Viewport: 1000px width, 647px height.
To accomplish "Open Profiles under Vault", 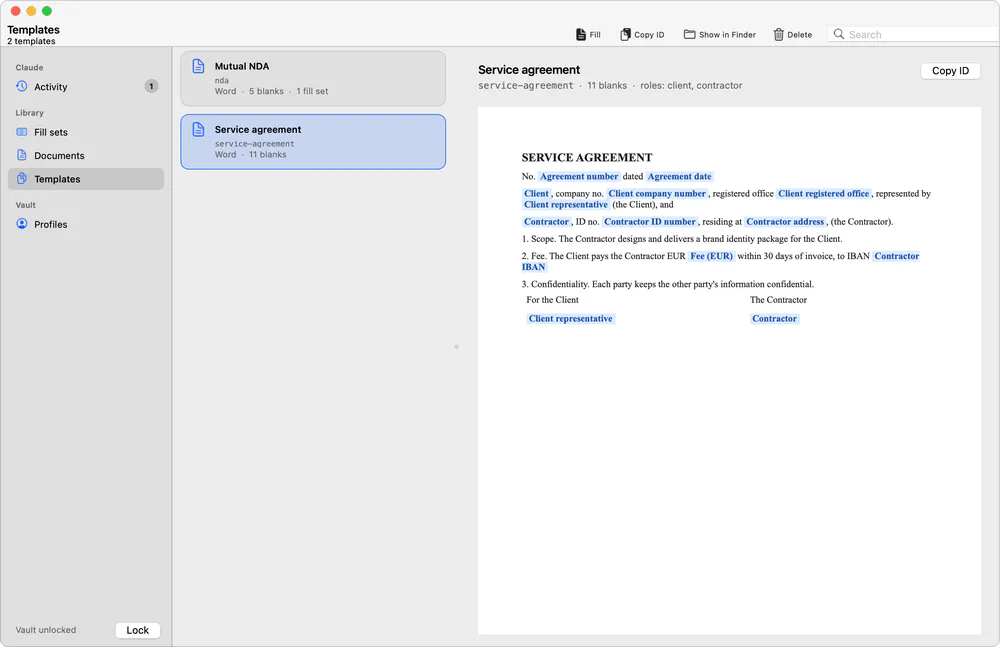I will tap(86, 225).
